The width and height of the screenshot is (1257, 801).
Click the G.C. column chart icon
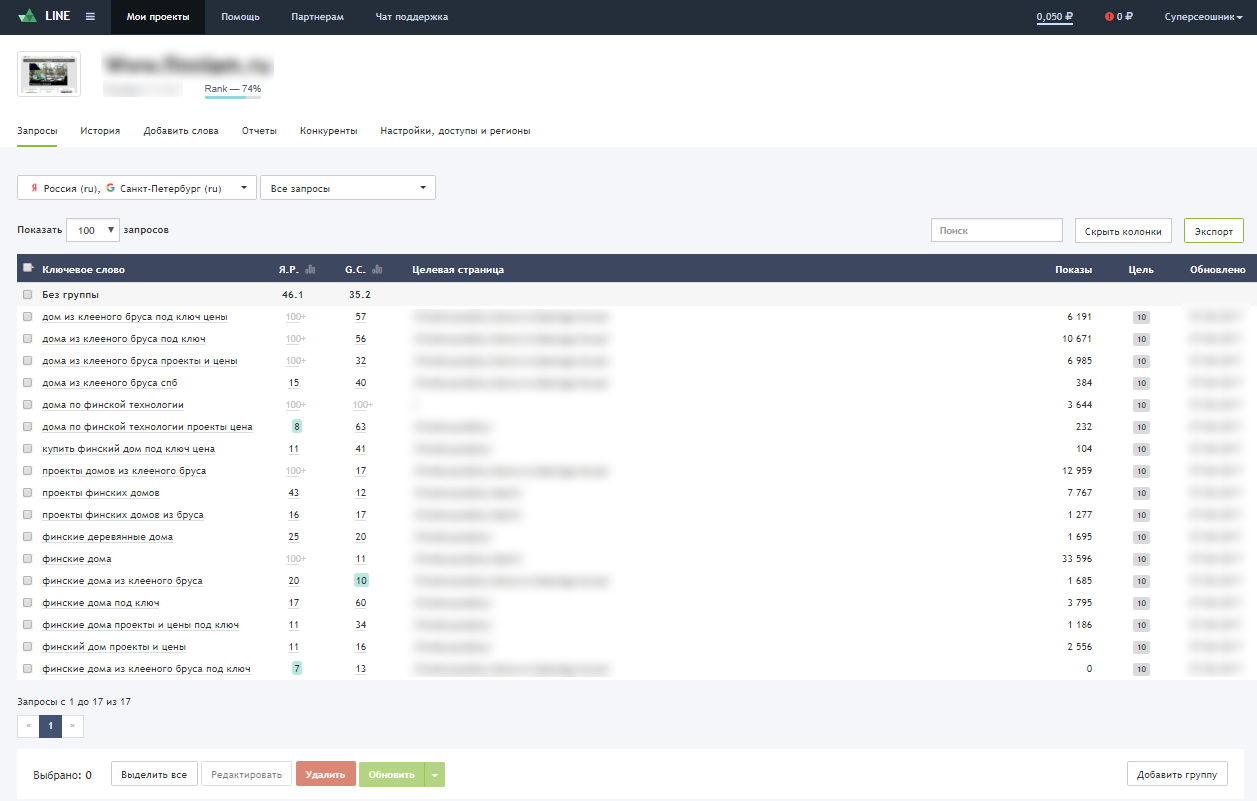[377, 269]
